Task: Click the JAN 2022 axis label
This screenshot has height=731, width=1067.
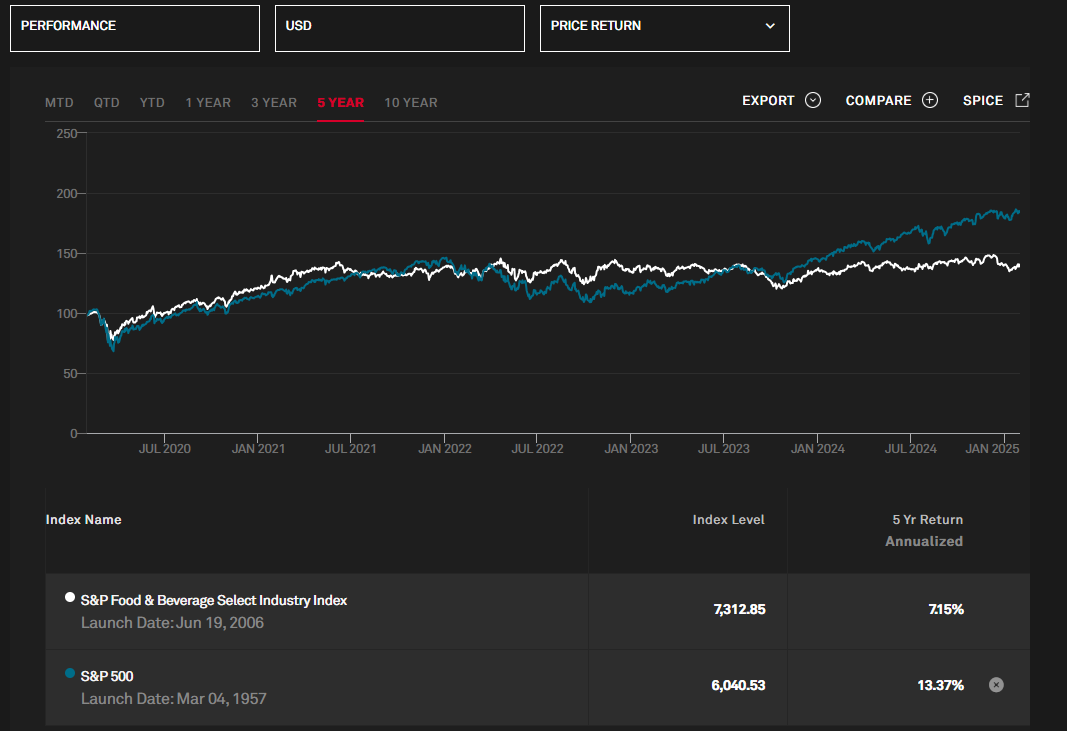Action: click(x=444, y=449)
